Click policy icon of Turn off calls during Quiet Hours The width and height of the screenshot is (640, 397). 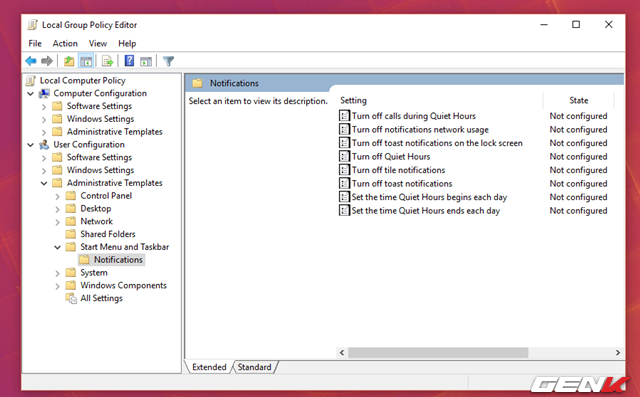344,116
